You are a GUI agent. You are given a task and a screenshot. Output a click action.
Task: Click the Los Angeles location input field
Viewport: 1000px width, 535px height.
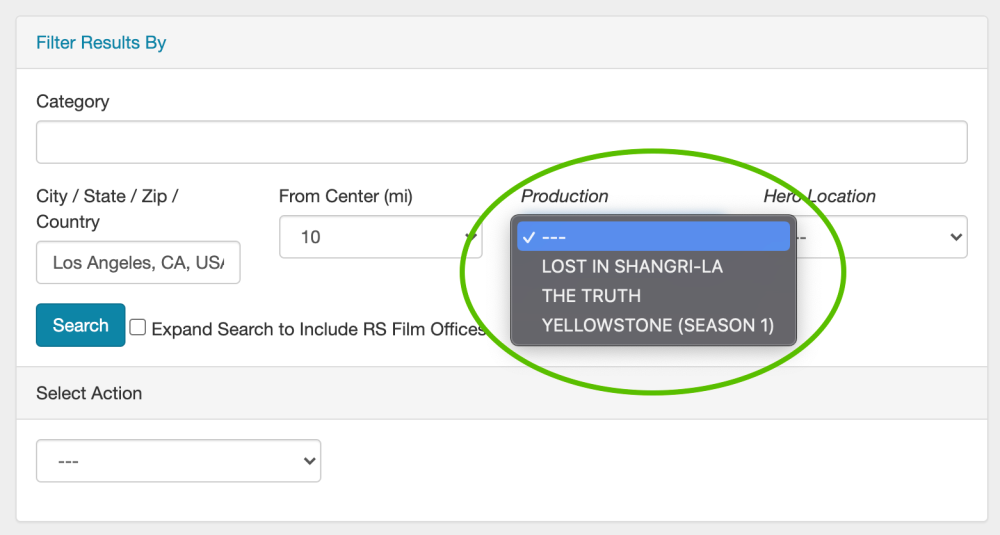click(138, 263)
